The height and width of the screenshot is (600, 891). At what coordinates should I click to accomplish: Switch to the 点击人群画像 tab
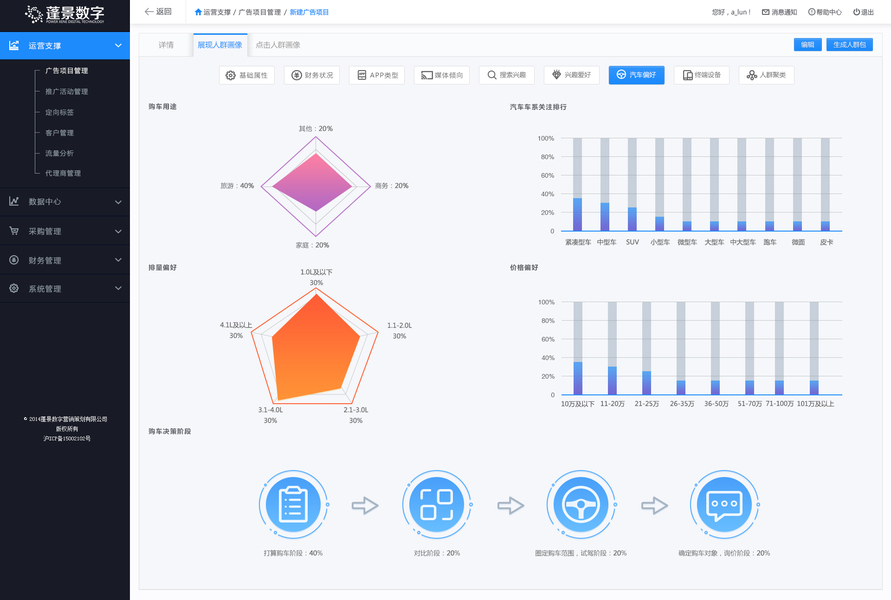[x=278, y=45]
